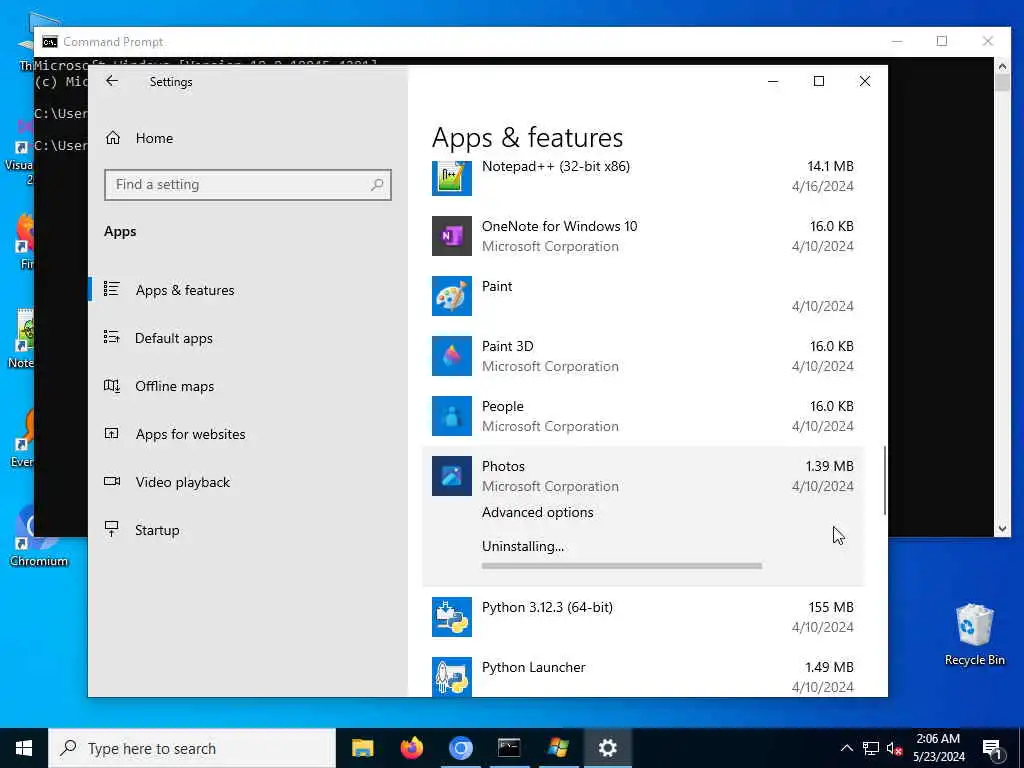Screen dimensions: 1024x768
Task: Click the muted volume tray icon
Action: point(894,748)
